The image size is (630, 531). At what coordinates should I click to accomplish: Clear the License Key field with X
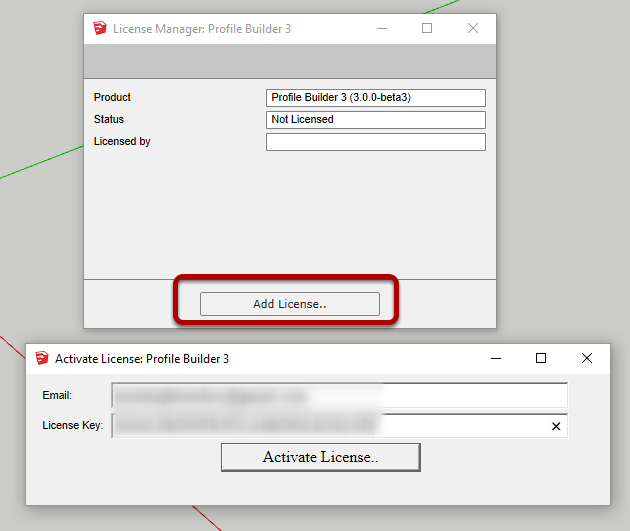coord(556,427)
